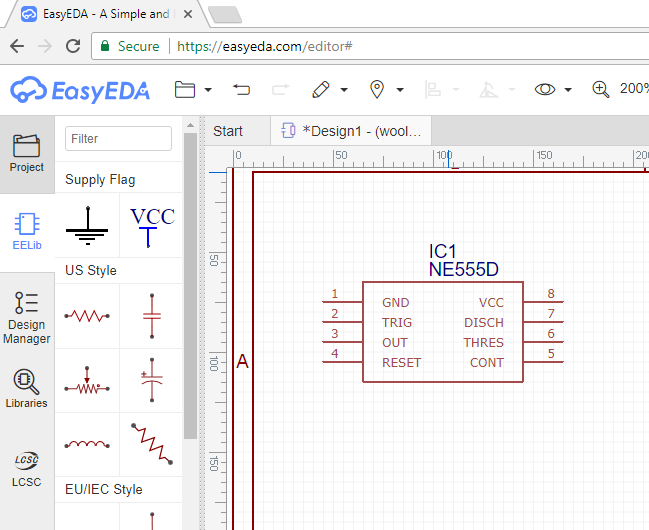Click the THRES pin label
The width and height of the screenshot is (649, 530).
point(483,343)
